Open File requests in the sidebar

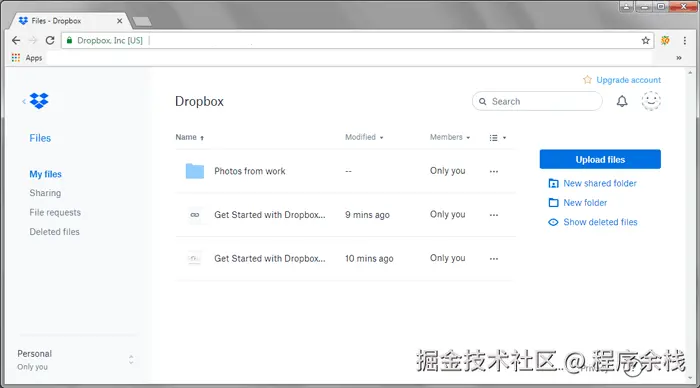click(x=55, y=213)
